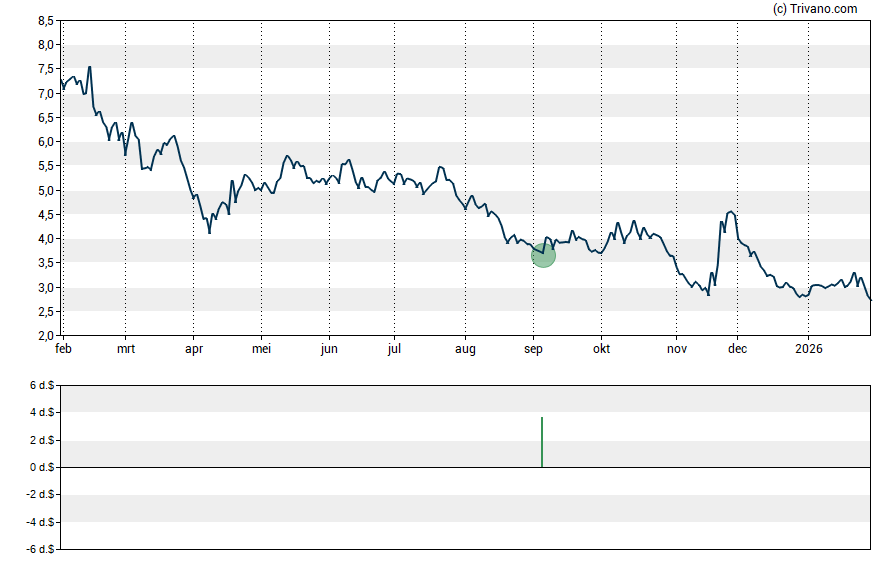Open the Trivano.com copyright link
The width and height of the screenshot is (888, 565).
pos(816,9)
